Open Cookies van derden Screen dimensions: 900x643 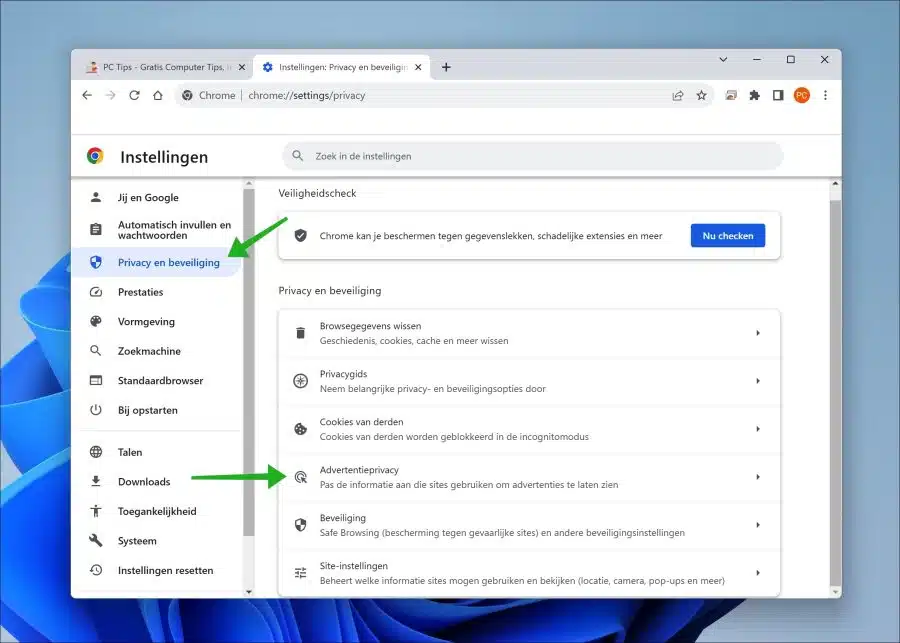point(529,429)
